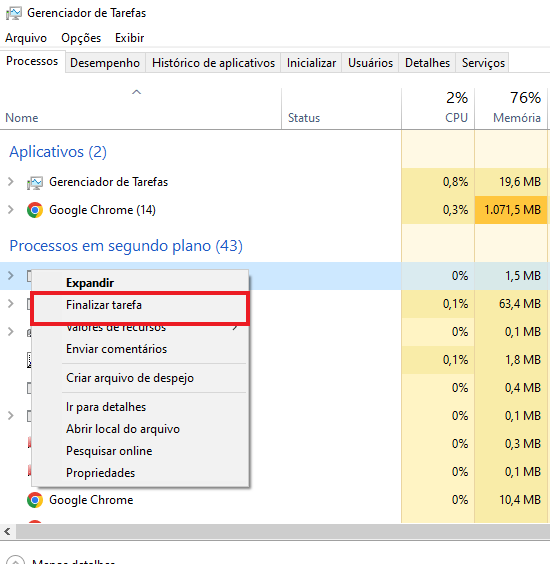Switch to the Desempenho tab
This screenshot has height=564, width=550.
[x=105, y=63]
